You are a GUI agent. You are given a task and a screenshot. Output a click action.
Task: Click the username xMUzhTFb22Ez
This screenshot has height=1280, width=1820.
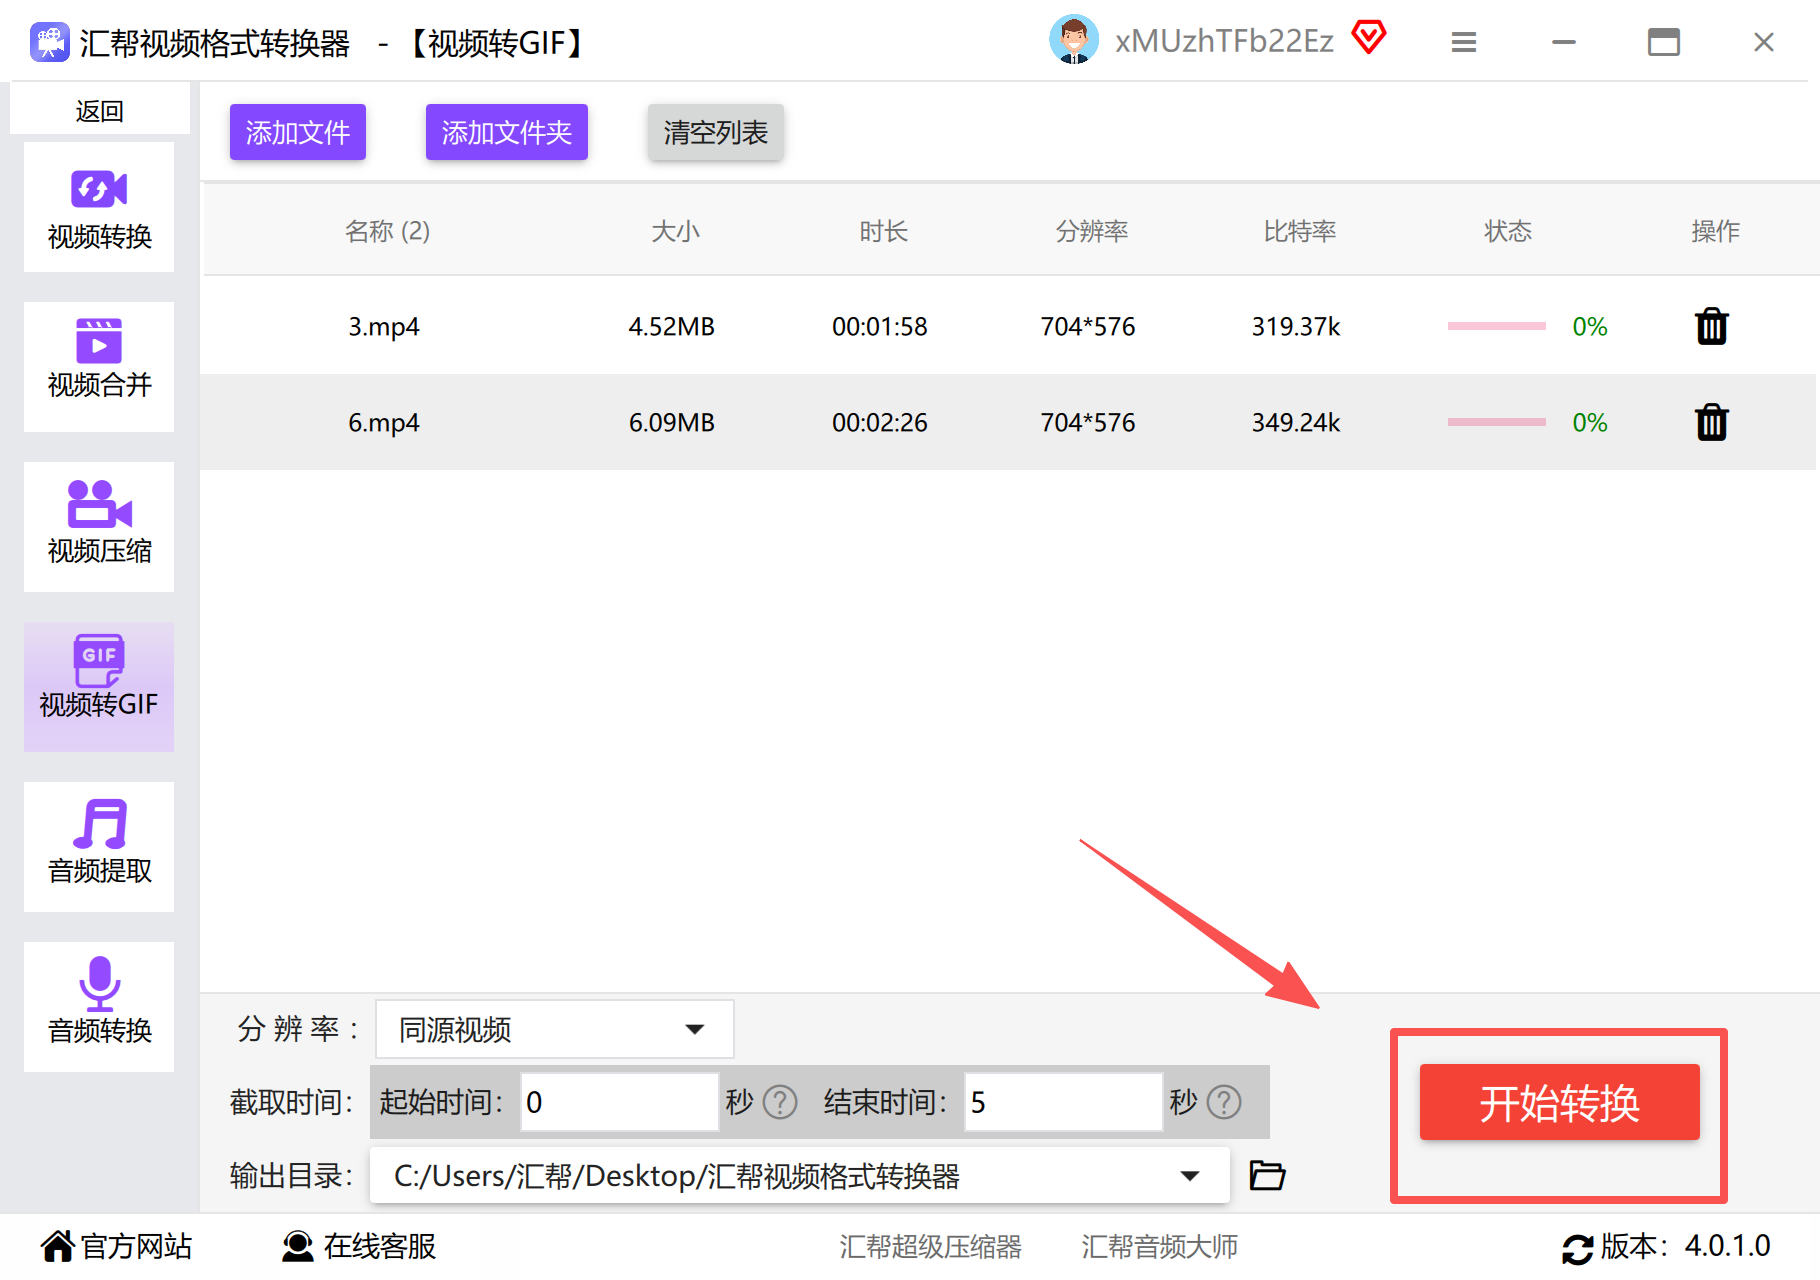[x=1225, y=41]
